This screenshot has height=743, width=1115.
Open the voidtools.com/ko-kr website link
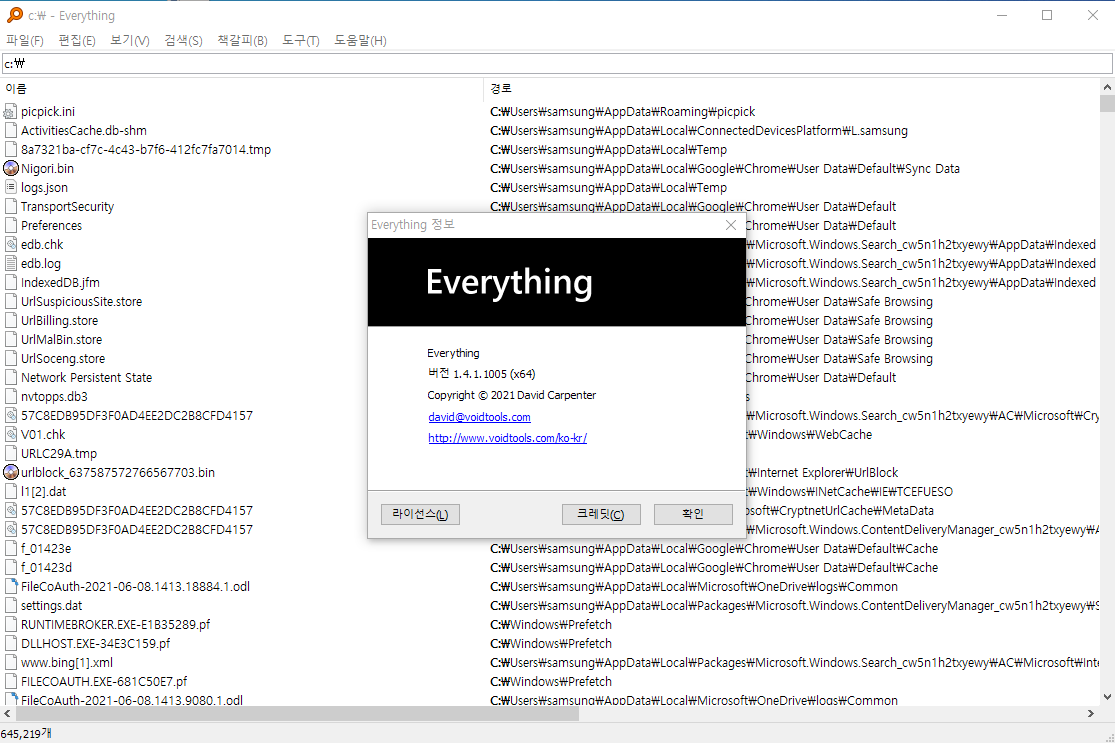508,439
